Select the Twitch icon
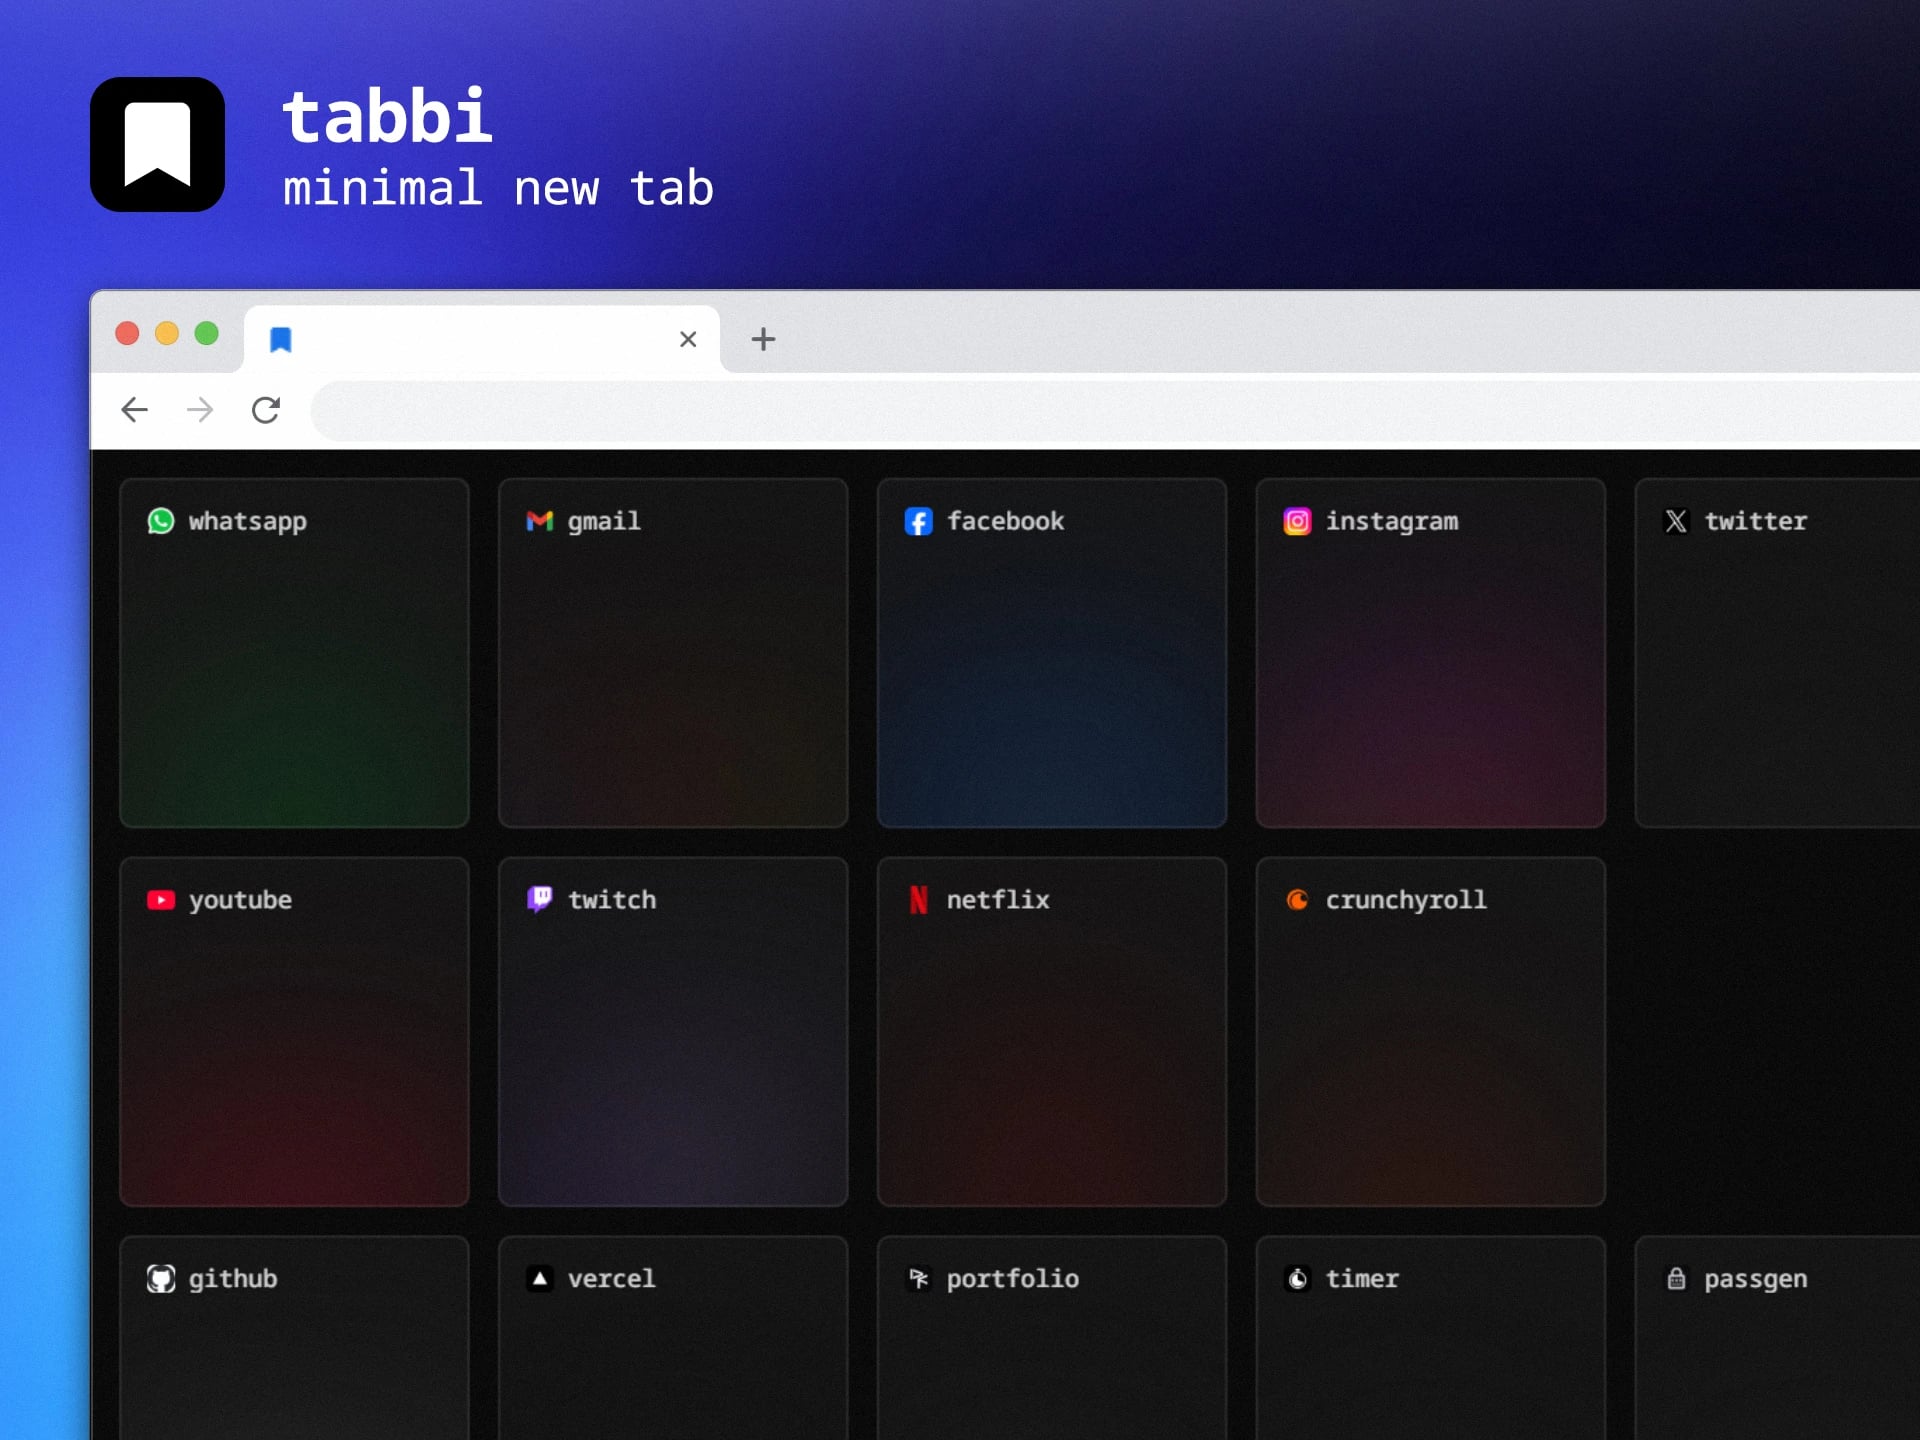This screenshot has height=1440, width=1920. (539, 899)
